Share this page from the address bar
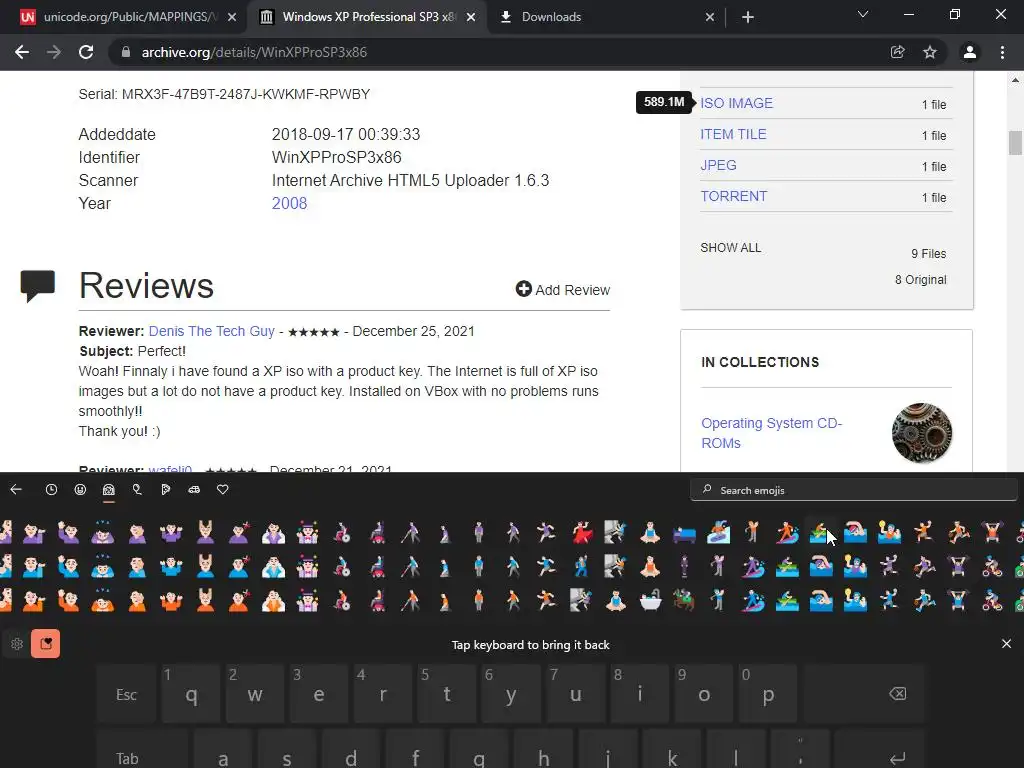 [x=898, y=52]
